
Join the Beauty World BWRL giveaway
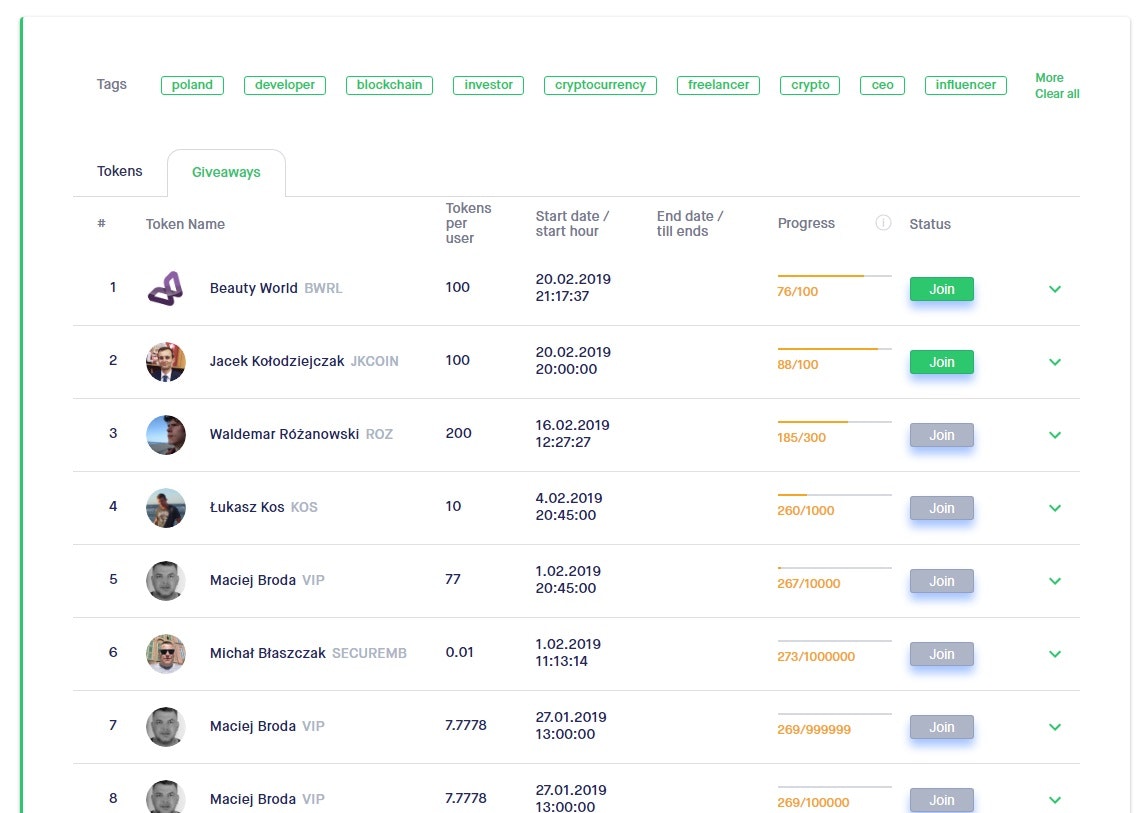pyautogui.click(x=940, y=288)
